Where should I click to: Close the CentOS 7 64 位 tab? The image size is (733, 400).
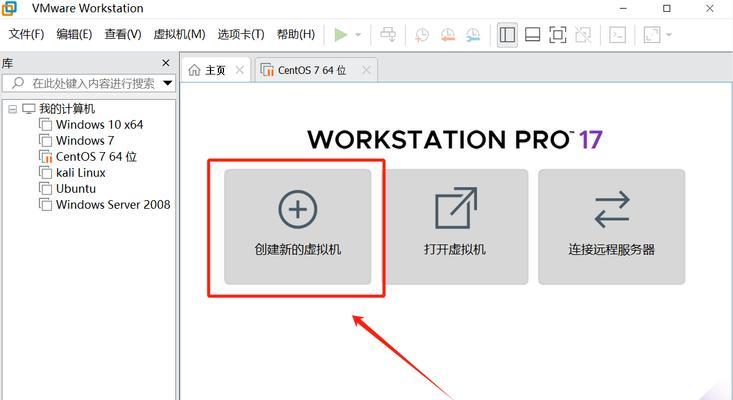point(366,70)
